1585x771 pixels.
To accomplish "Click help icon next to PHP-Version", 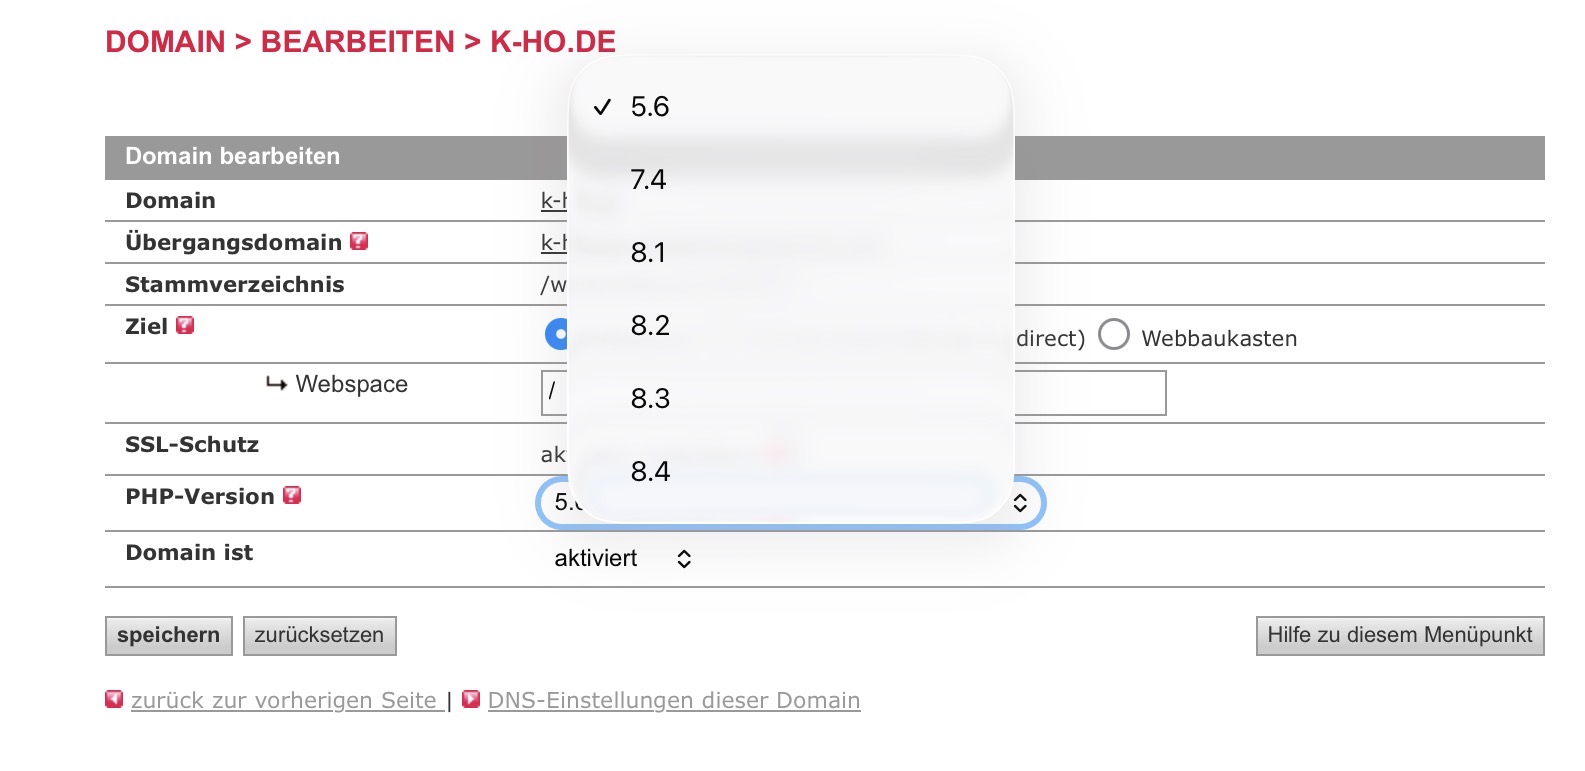I will point(292,496).
